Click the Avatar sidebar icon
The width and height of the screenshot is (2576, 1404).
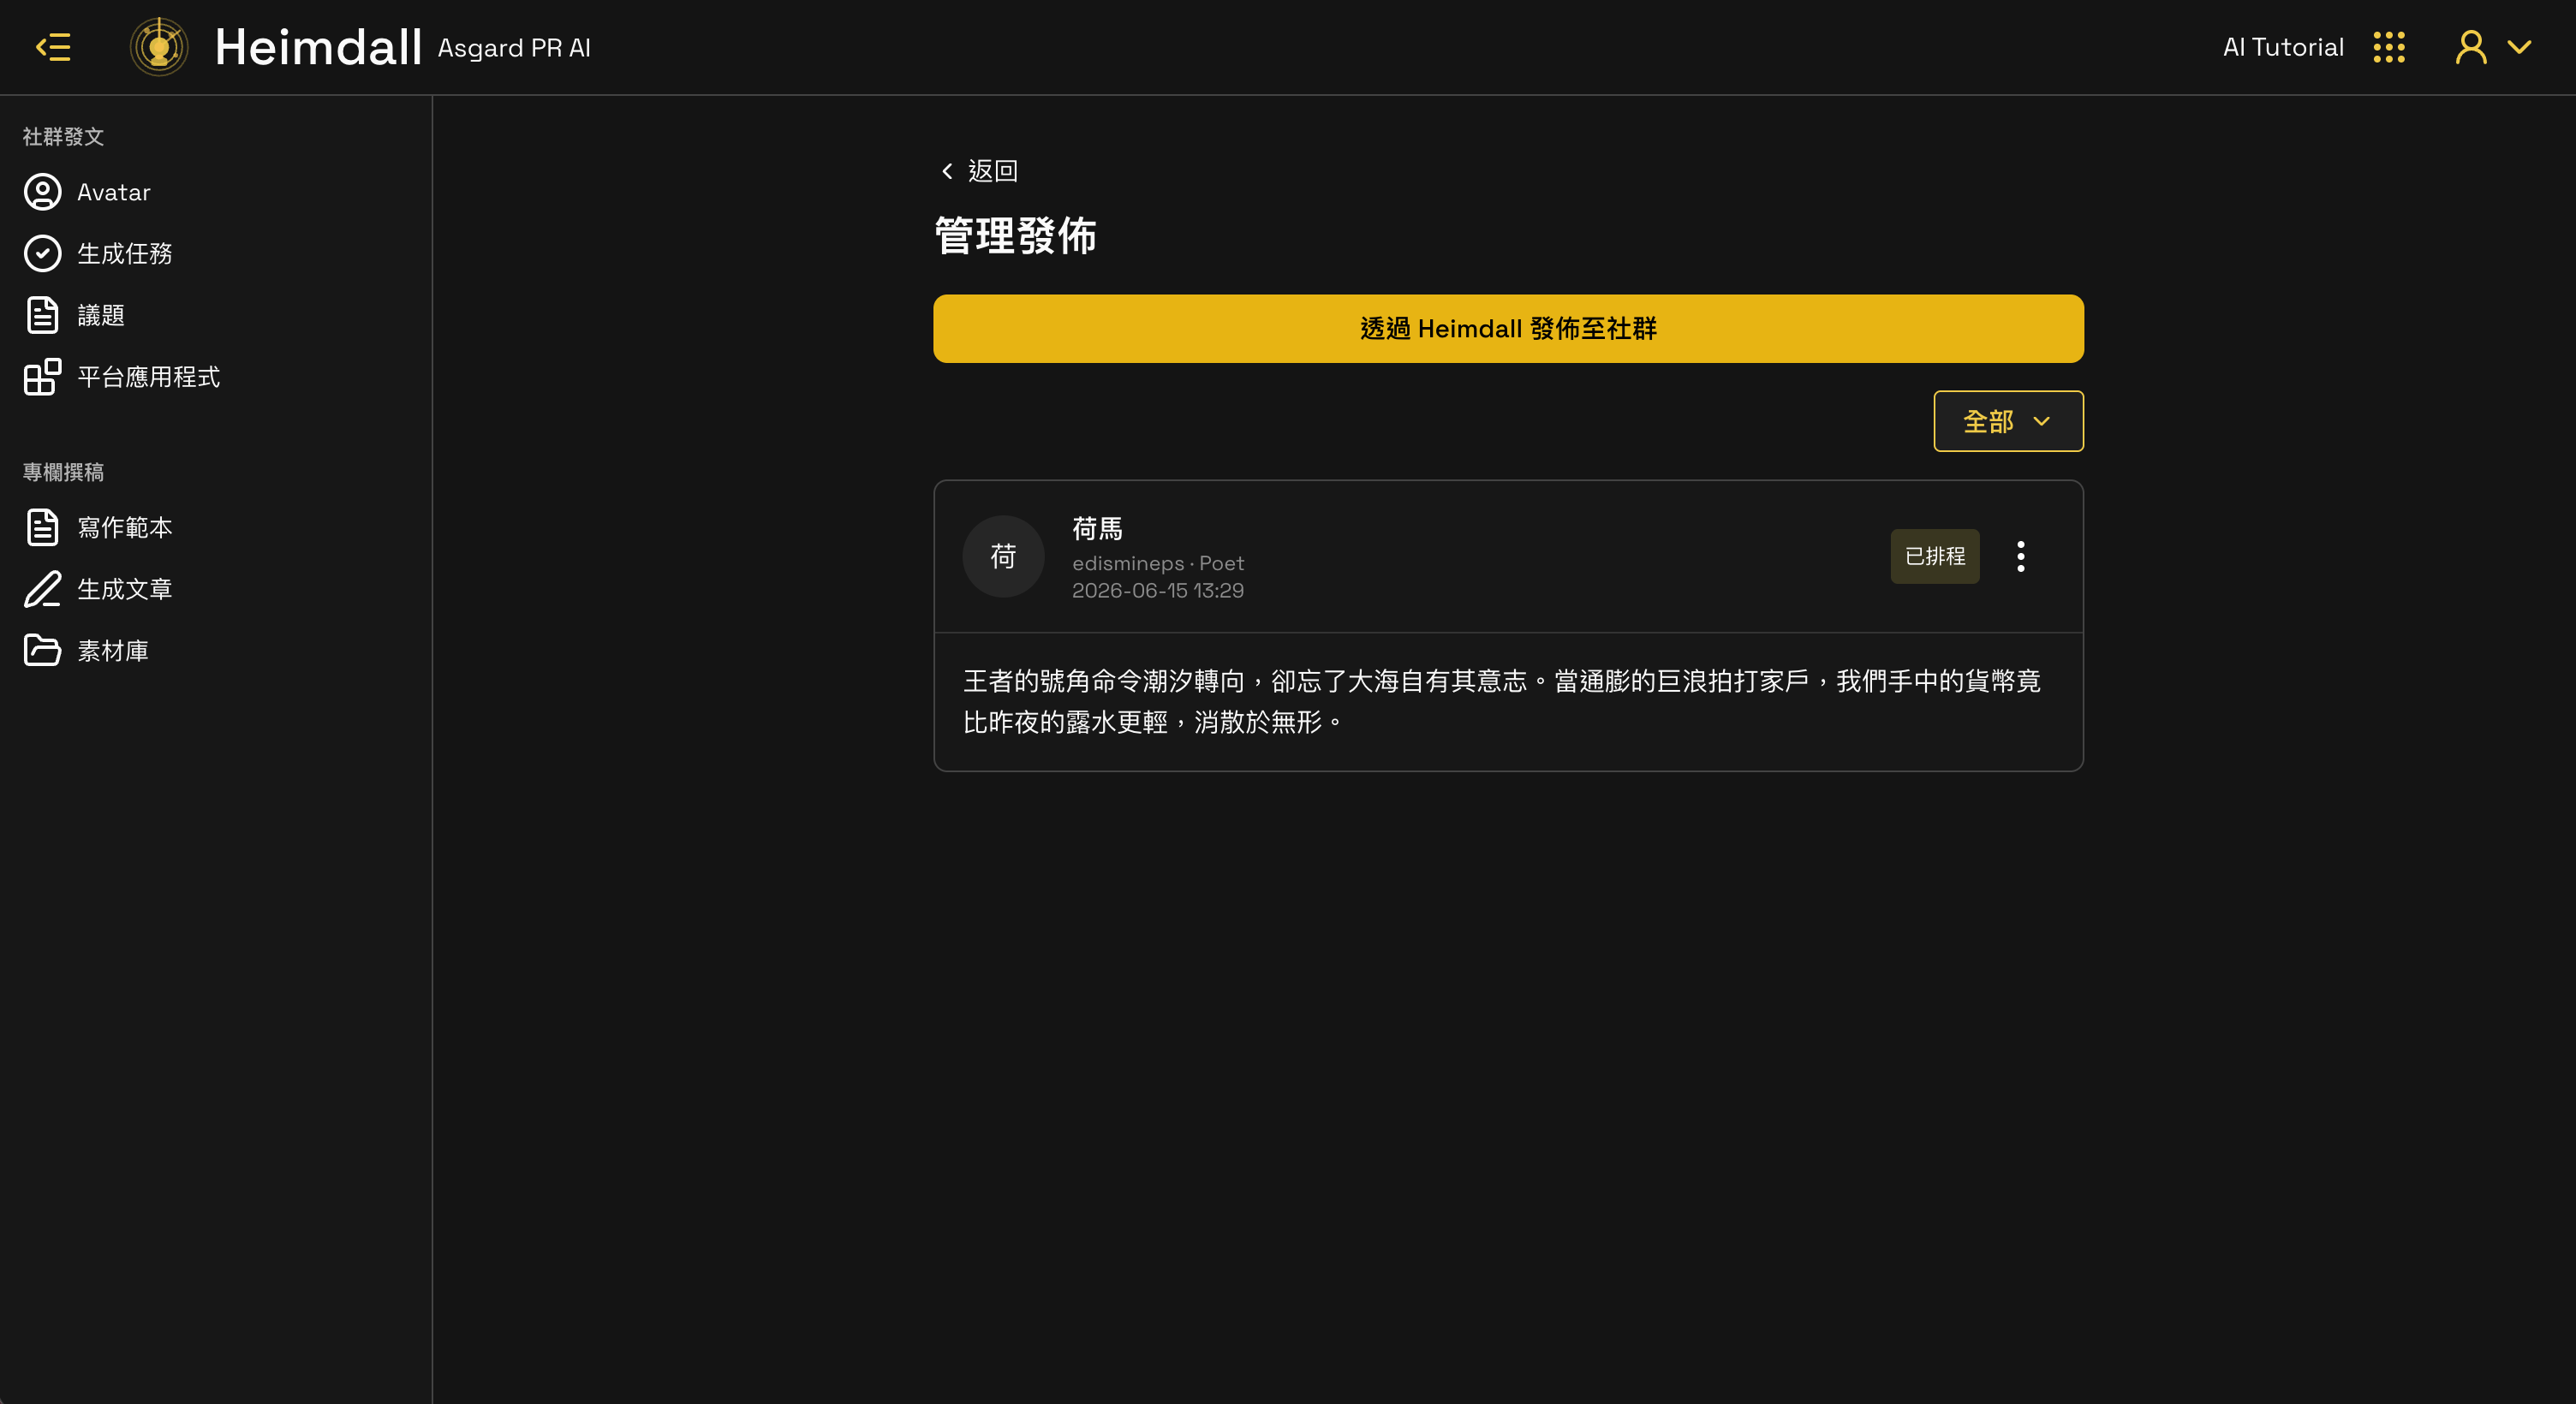pyautogui.click(x=42, y=192)
